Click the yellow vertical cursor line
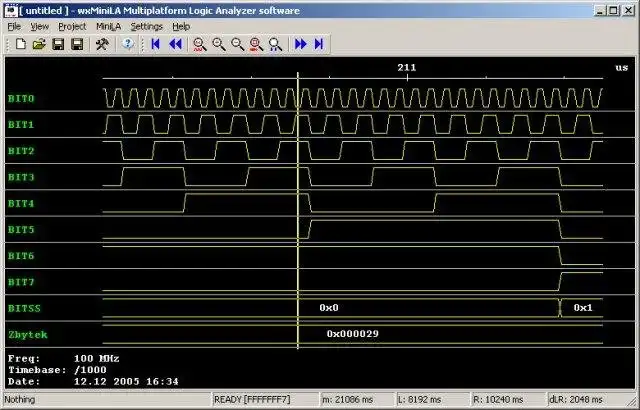640x410 pixels. [x=298, y=211]
